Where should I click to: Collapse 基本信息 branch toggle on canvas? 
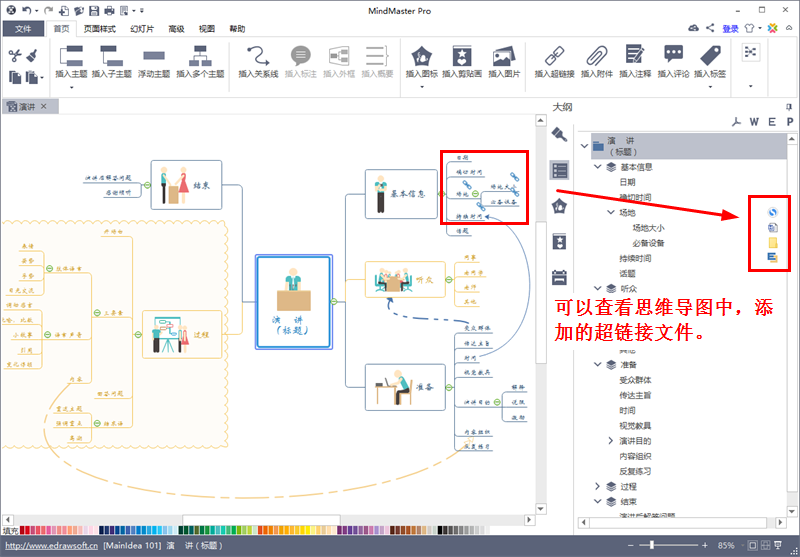441,194
